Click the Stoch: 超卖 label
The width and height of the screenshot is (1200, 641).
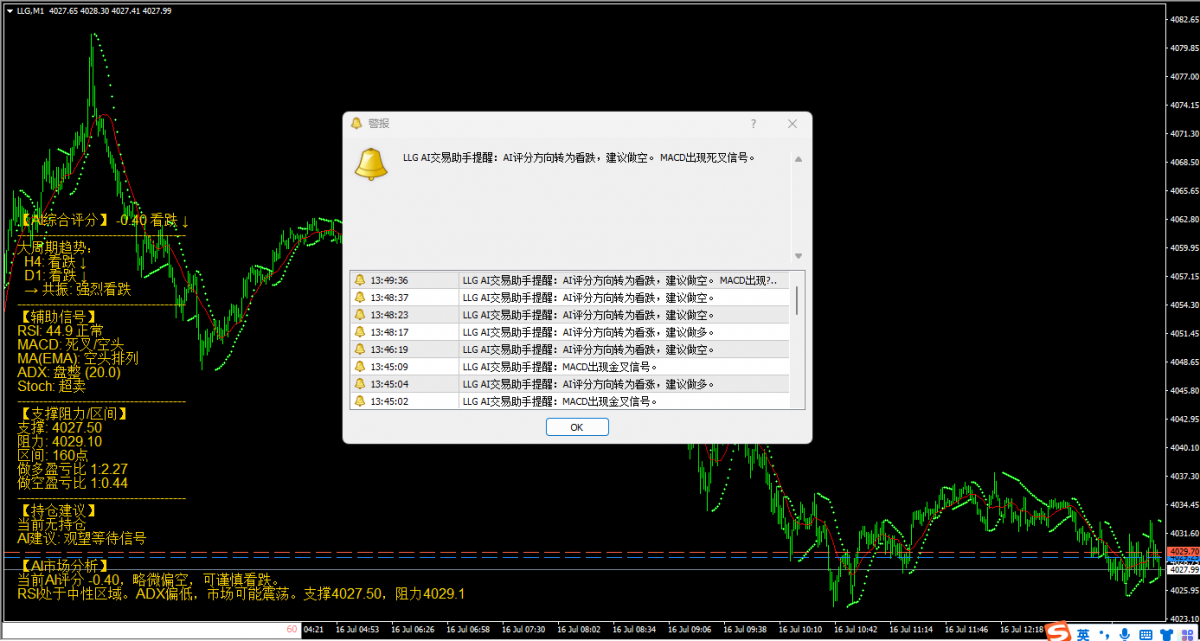click(52, 386)
